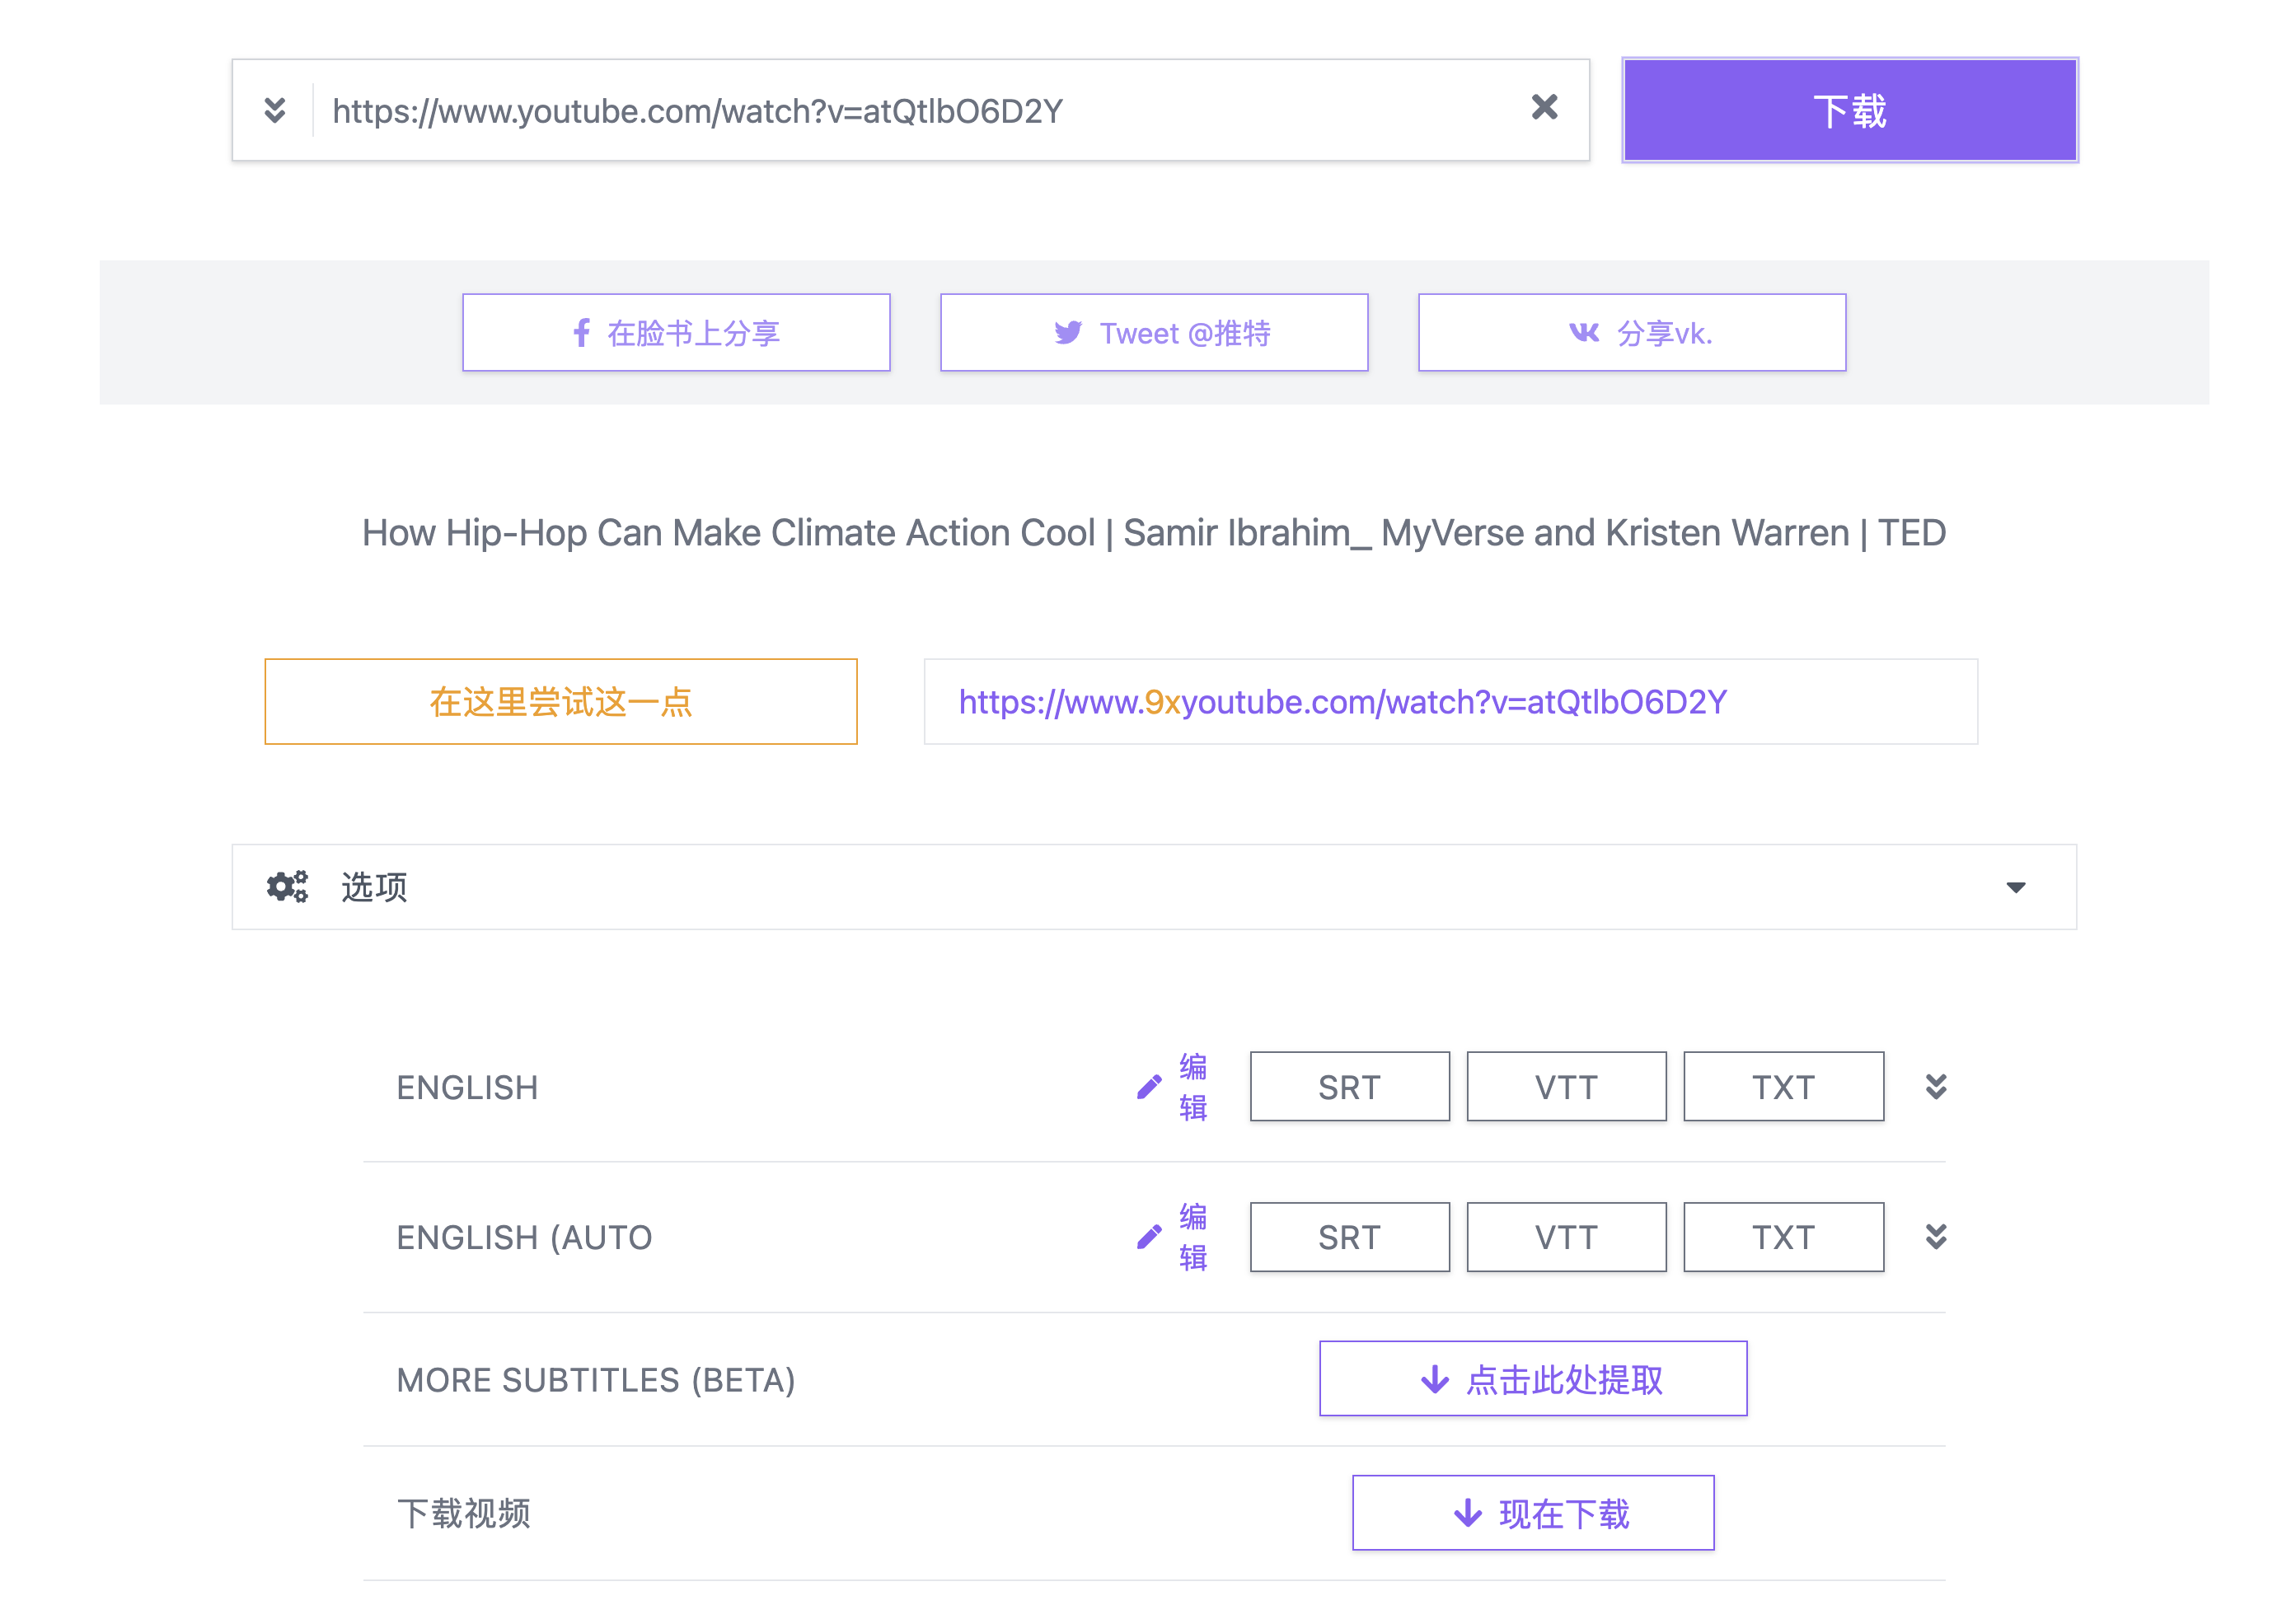This screenshot has height=1605, width=2296.
Task: Download ENGLISH (AUTO subtitles as TXT
Action: [x=1783, y=1237]
